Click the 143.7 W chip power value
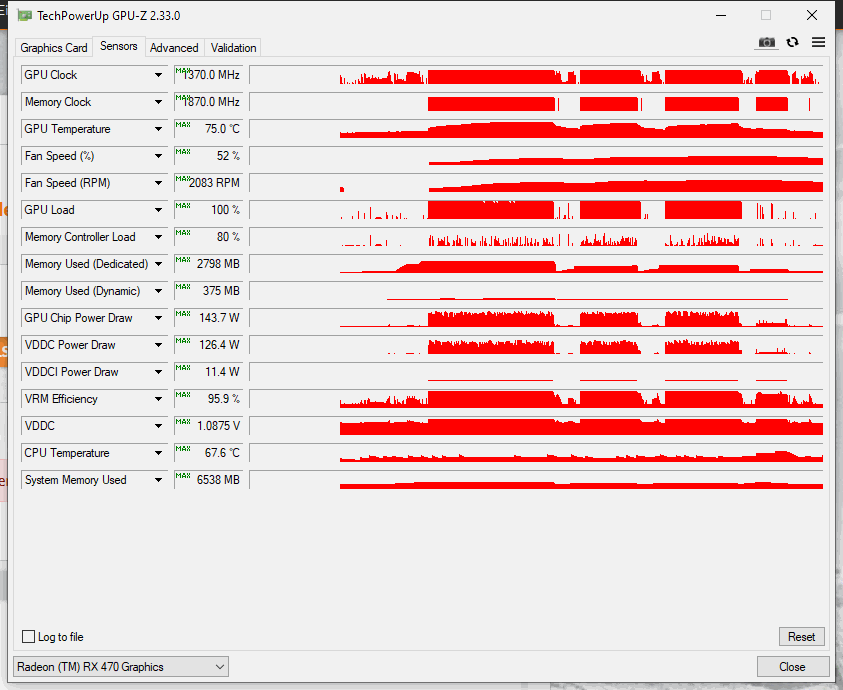 point(208,318)
